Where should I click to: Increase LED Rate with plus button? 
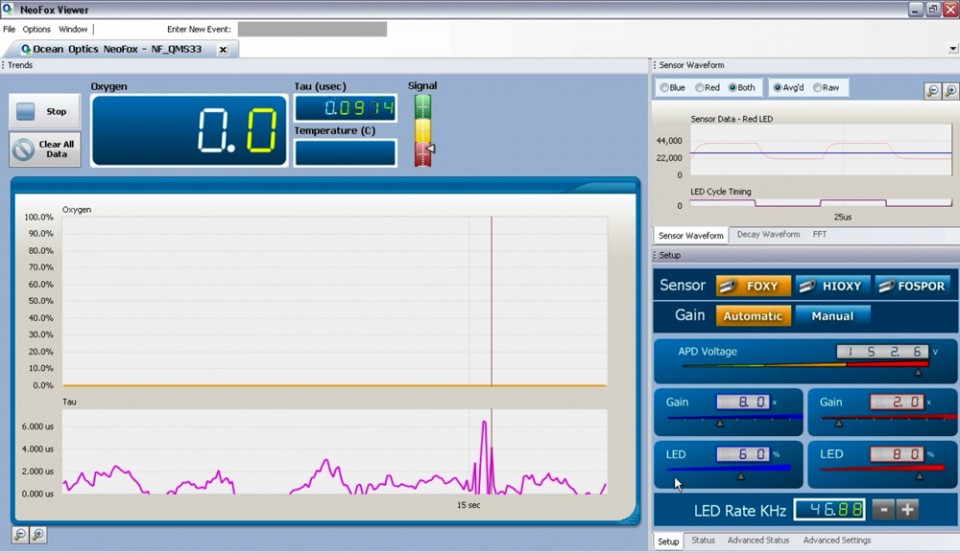908,510
